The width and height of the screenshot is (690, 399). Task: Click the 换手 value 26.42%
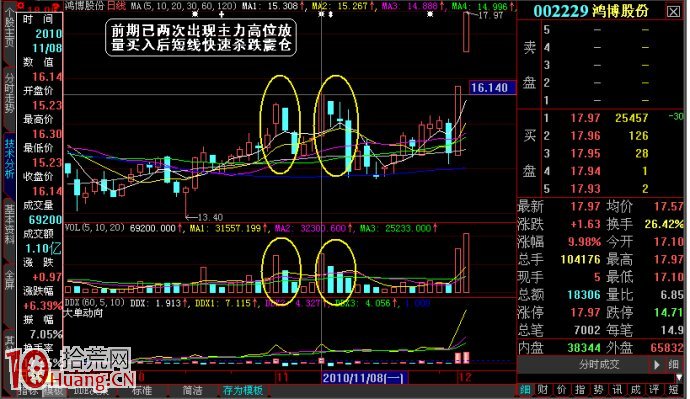[664, 224]
